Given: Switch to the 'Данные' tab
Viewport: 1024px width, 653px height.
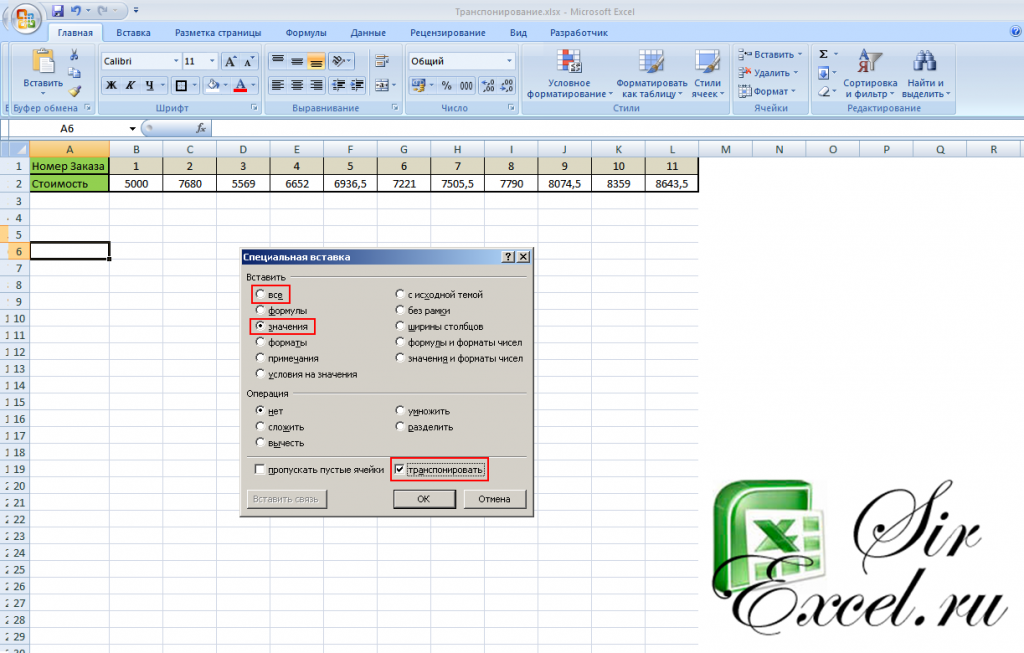Looking at the screenshot, I should coord(368,33).
